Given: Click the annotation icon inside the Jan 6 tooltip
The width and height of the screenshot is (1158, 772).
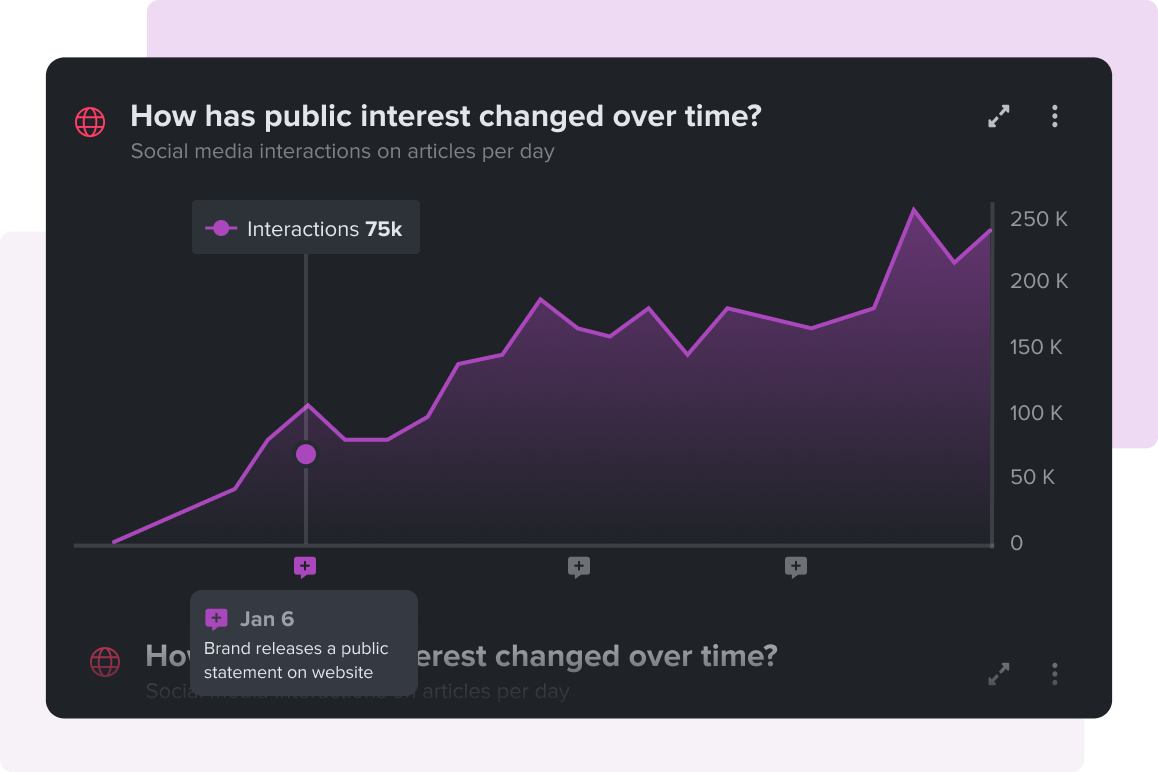Looking at the screenshot, I should pos(216,619).
